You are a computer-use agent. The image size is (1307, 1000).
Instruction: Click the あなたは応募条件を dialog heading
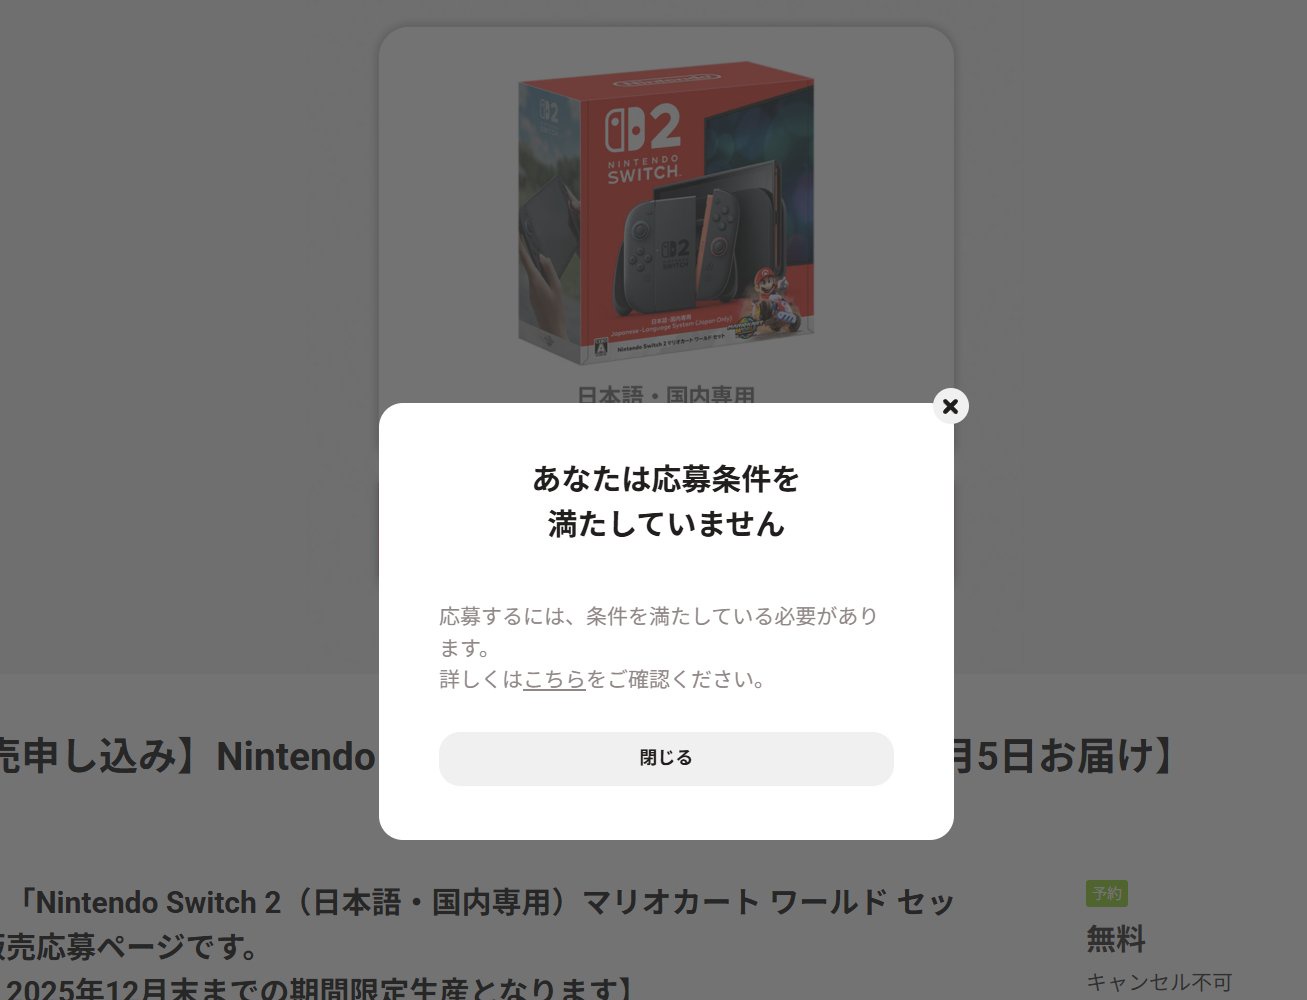(666, 479)
